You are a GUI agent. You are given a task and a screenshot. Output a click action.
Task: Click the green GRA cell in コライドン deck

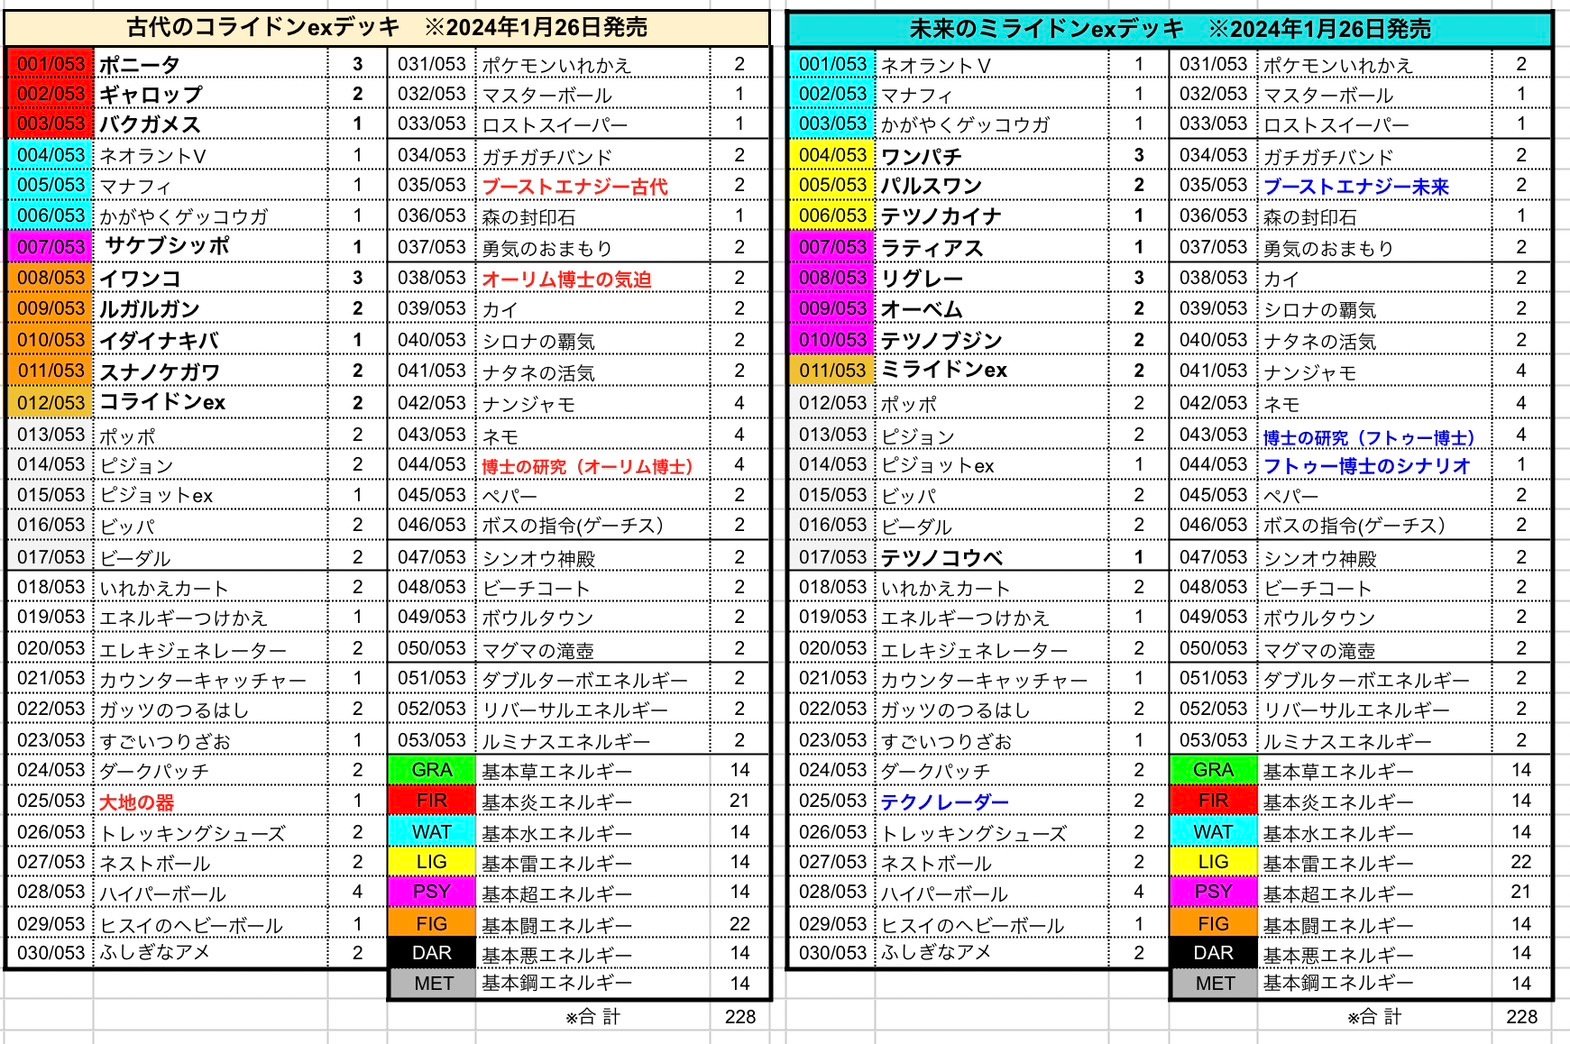(432, 770)
